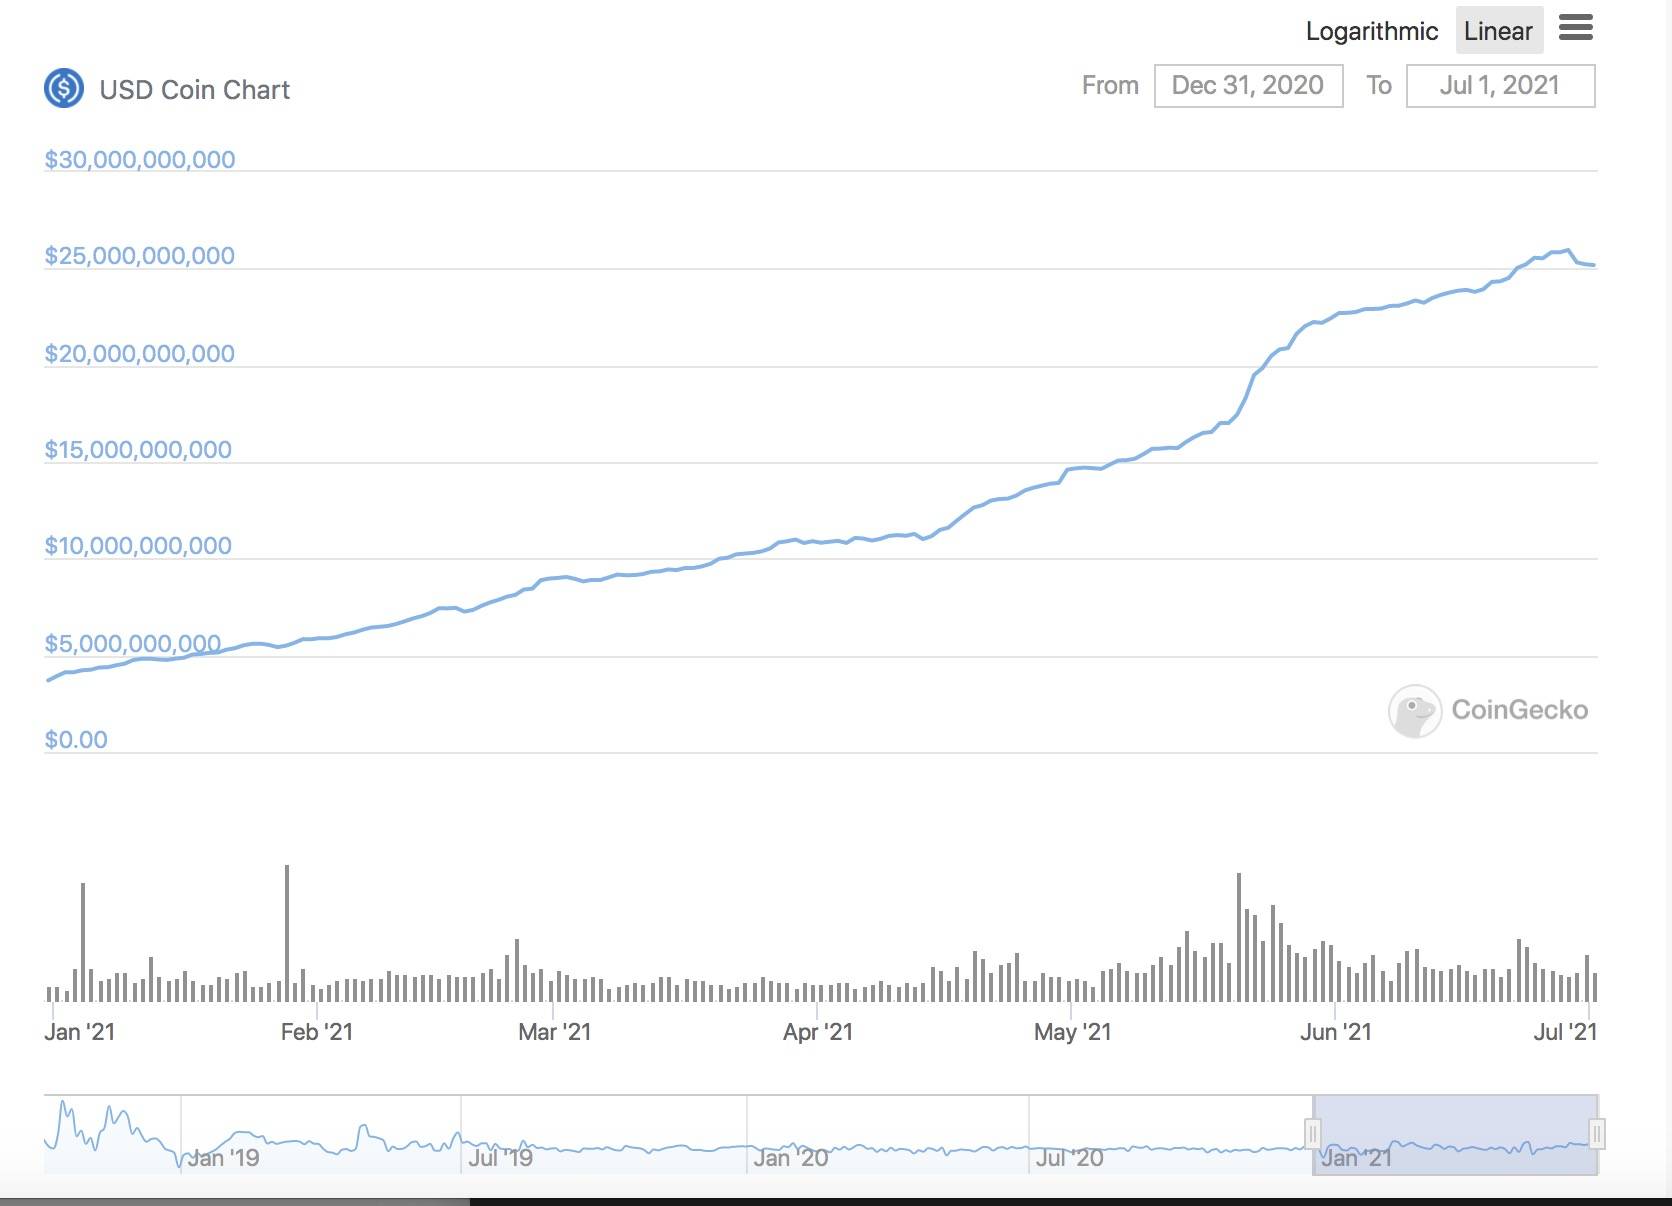Screen dimensions: 1672x1206
Task: Click the Mar '21 x-axis label
Action: click(x=555, y=1032)
